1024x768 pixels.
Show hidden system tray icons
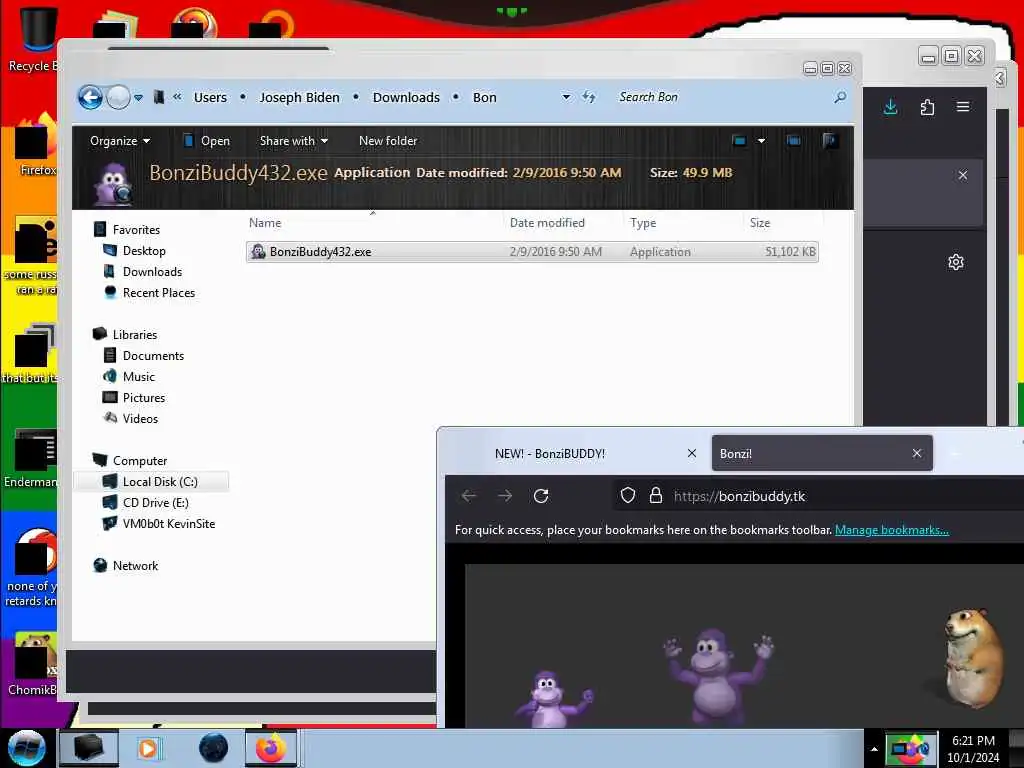[874, 749]
